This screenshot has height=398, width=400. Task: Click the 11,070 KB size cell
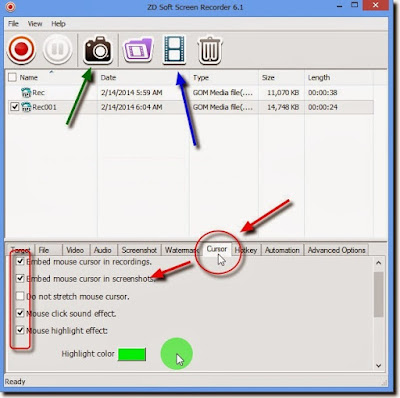[283, 92]
